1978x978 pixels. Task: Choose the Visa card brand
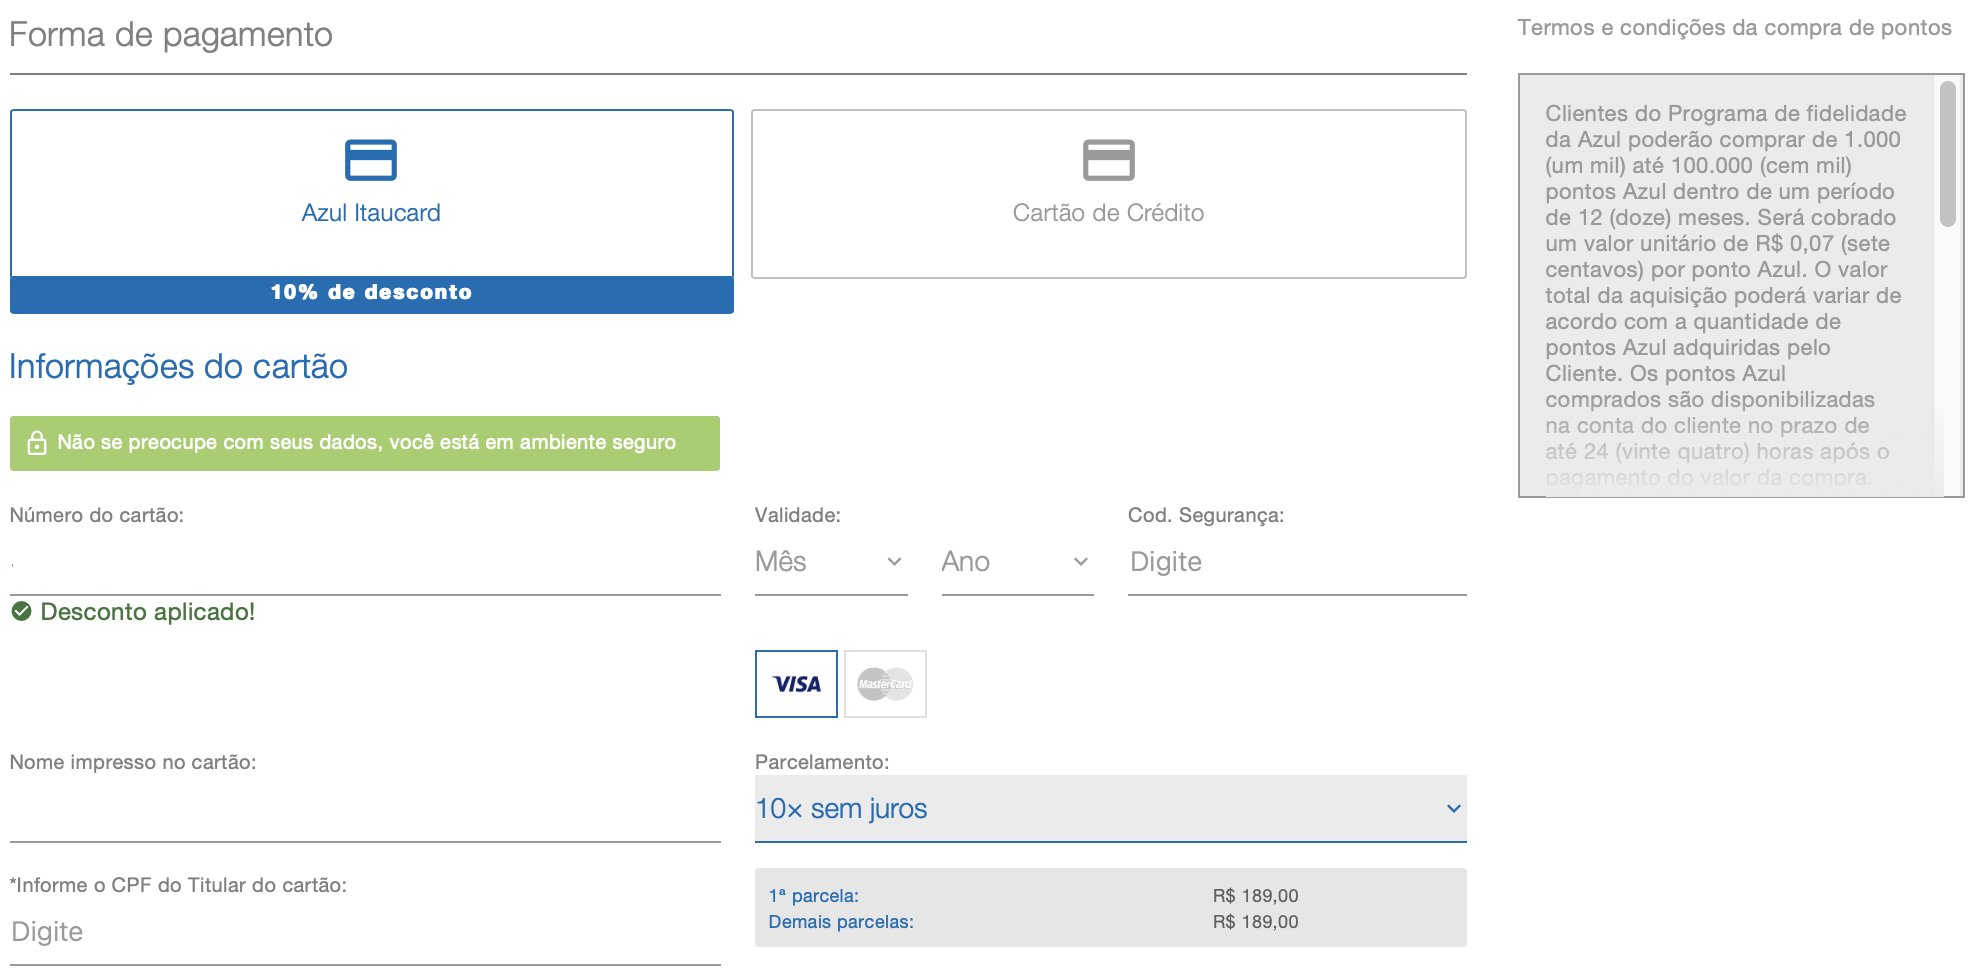pyautogui.click(x=796, y=684)
